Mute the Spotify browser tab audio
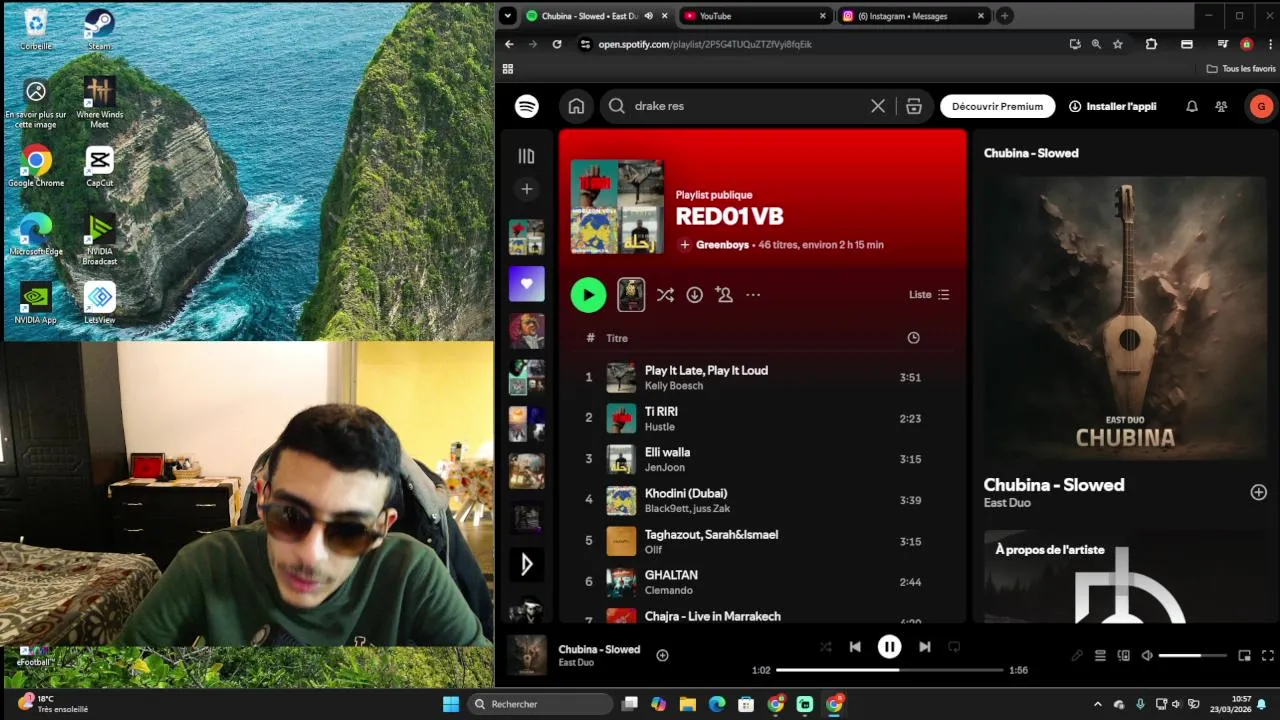Screen dimensions: 1280x720 click(649, 16)
